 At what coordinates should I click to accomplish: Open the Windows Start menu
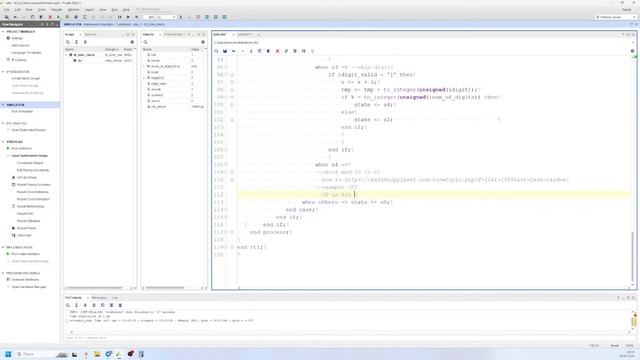(8, 354)
